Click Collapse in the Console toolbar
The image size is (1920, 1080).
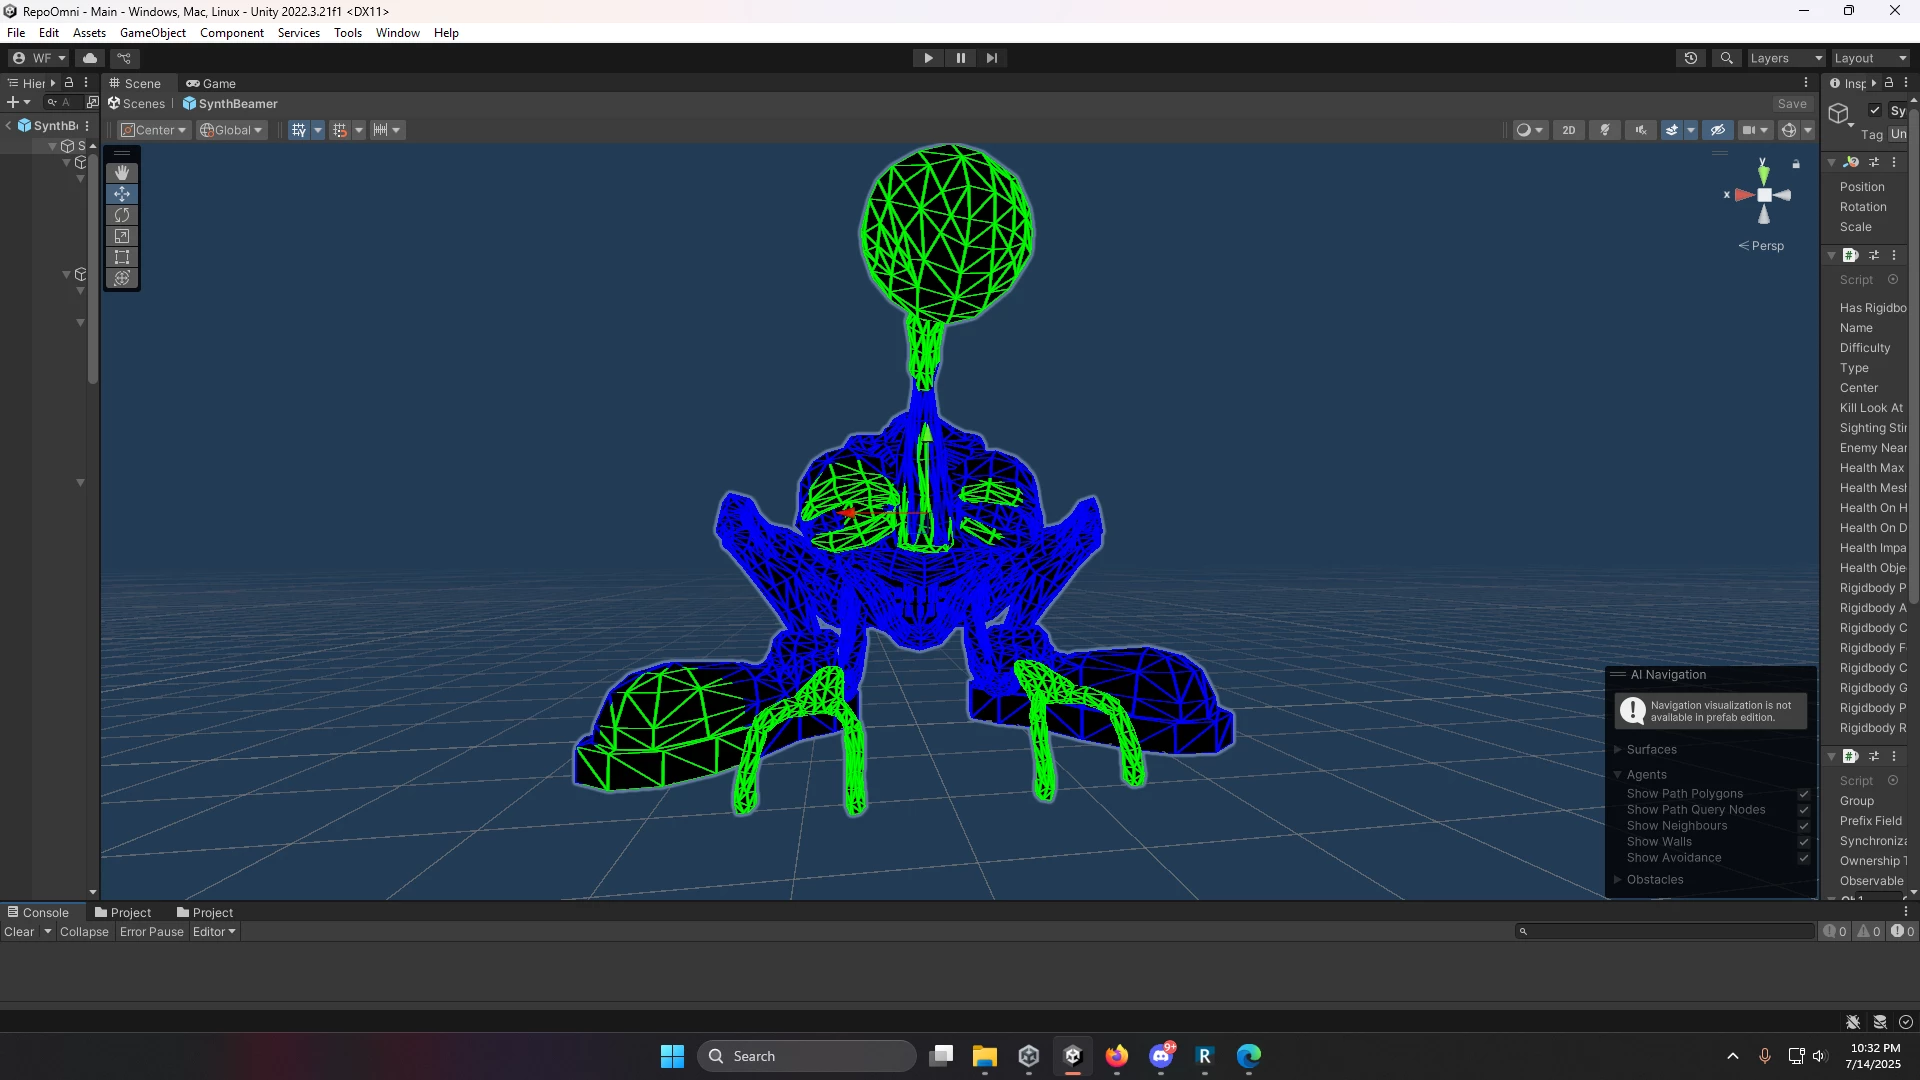[x=84, y=932]
